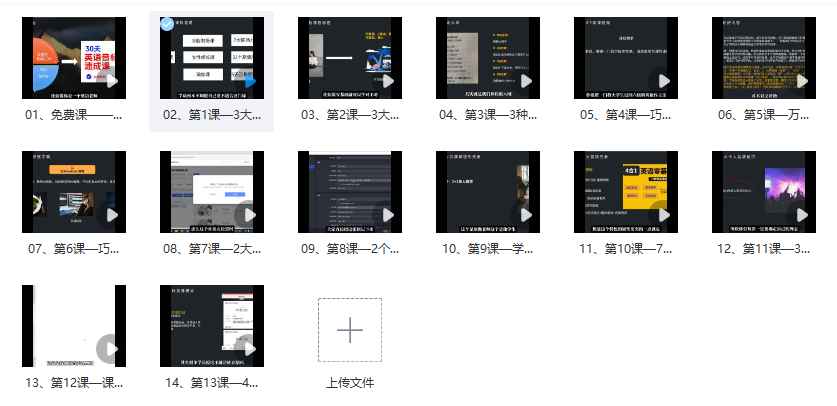Click play icon on video 06 第5课
This screenshot has height=406, width=837.
pyautogui.click(x=801, y=81)
